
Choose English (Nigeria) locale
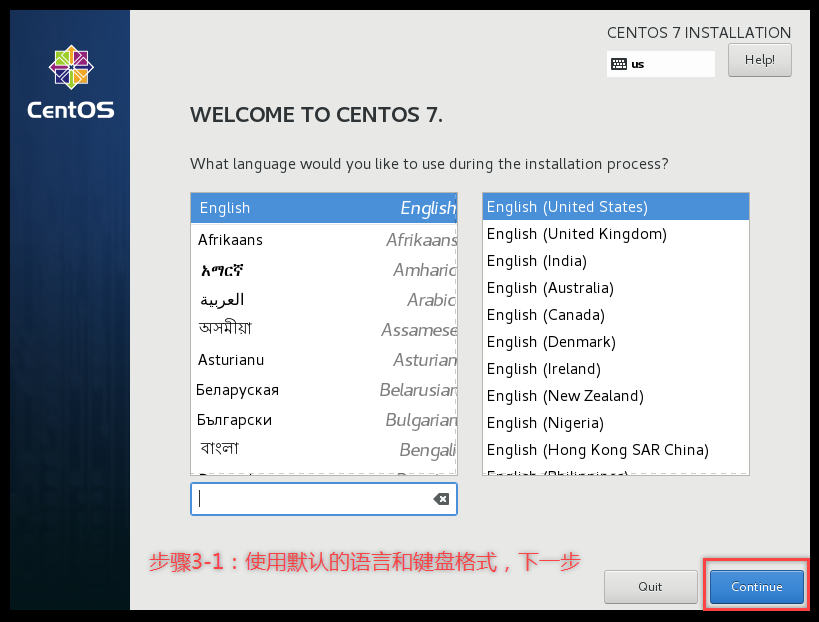pos(616,423)
